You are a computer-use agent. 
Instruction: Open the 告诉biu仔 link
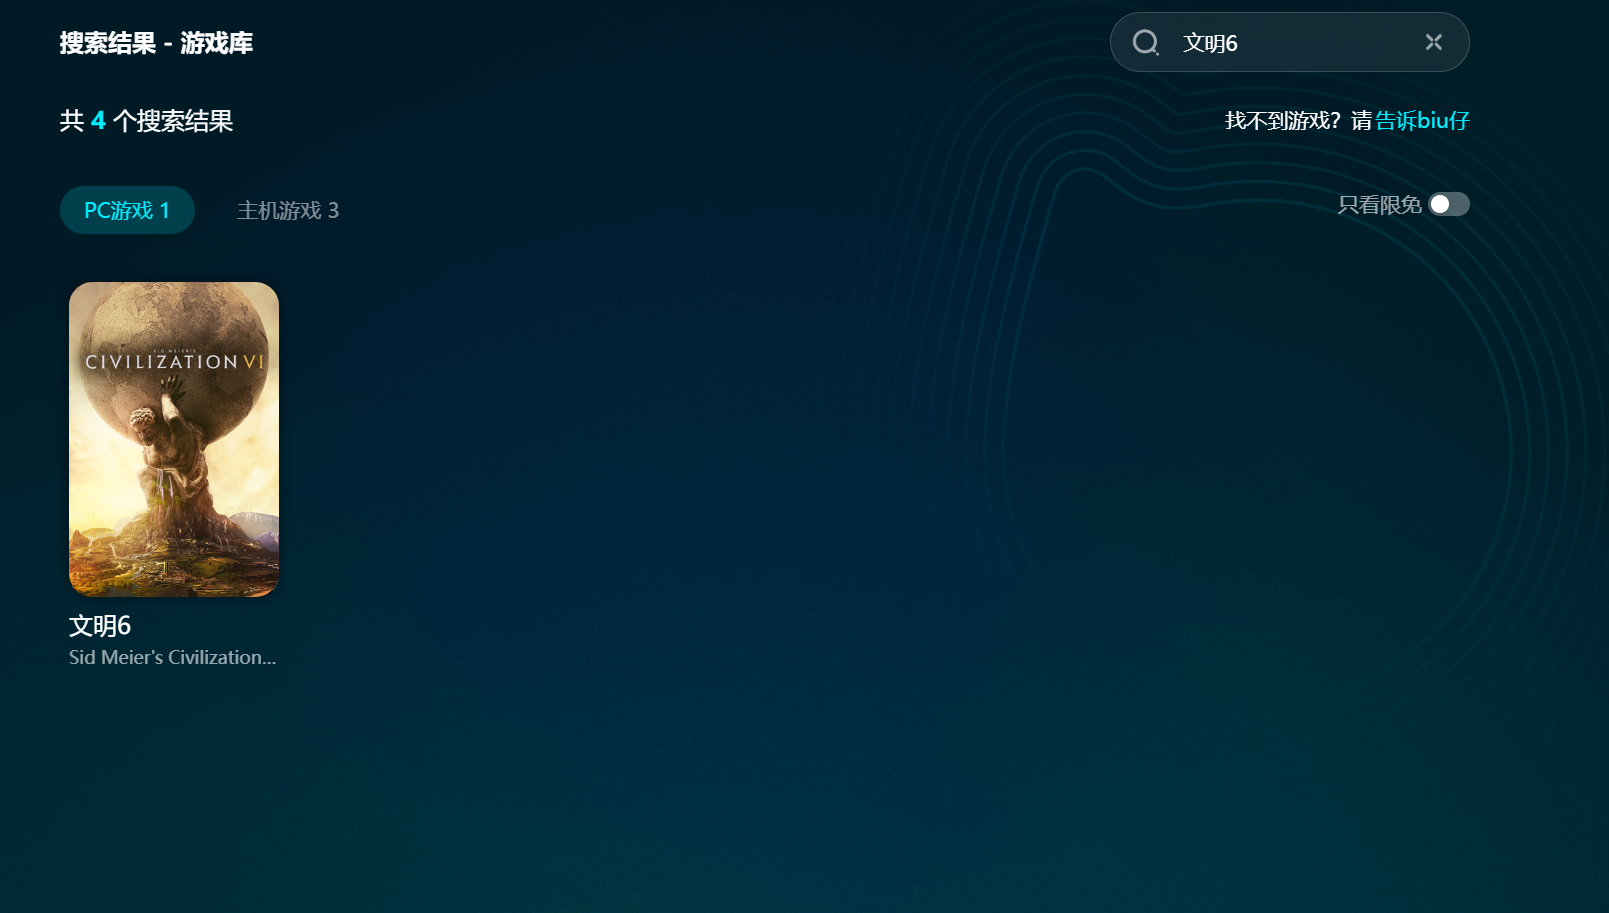(x=1422, y=121)
